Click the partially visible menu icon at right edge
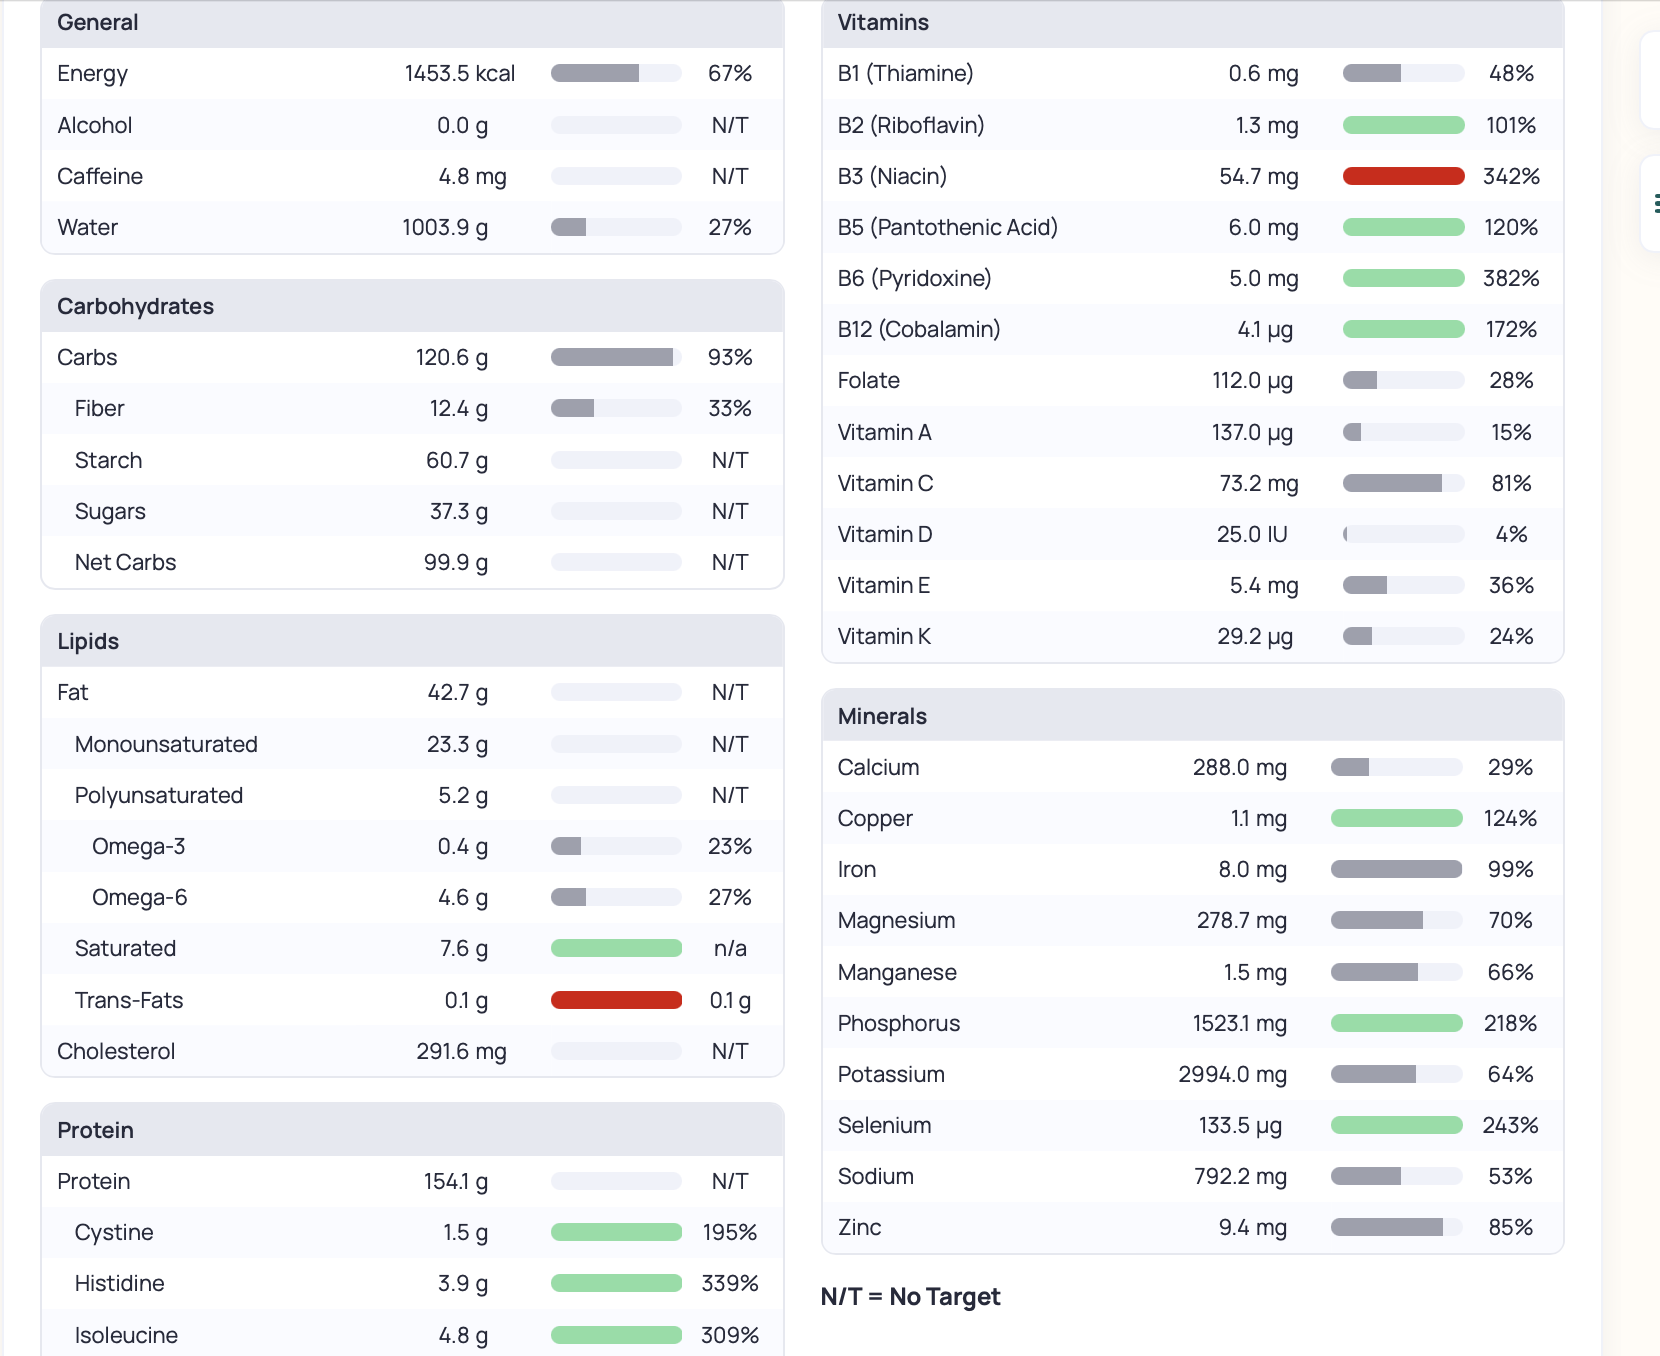 click(1655, 204)
